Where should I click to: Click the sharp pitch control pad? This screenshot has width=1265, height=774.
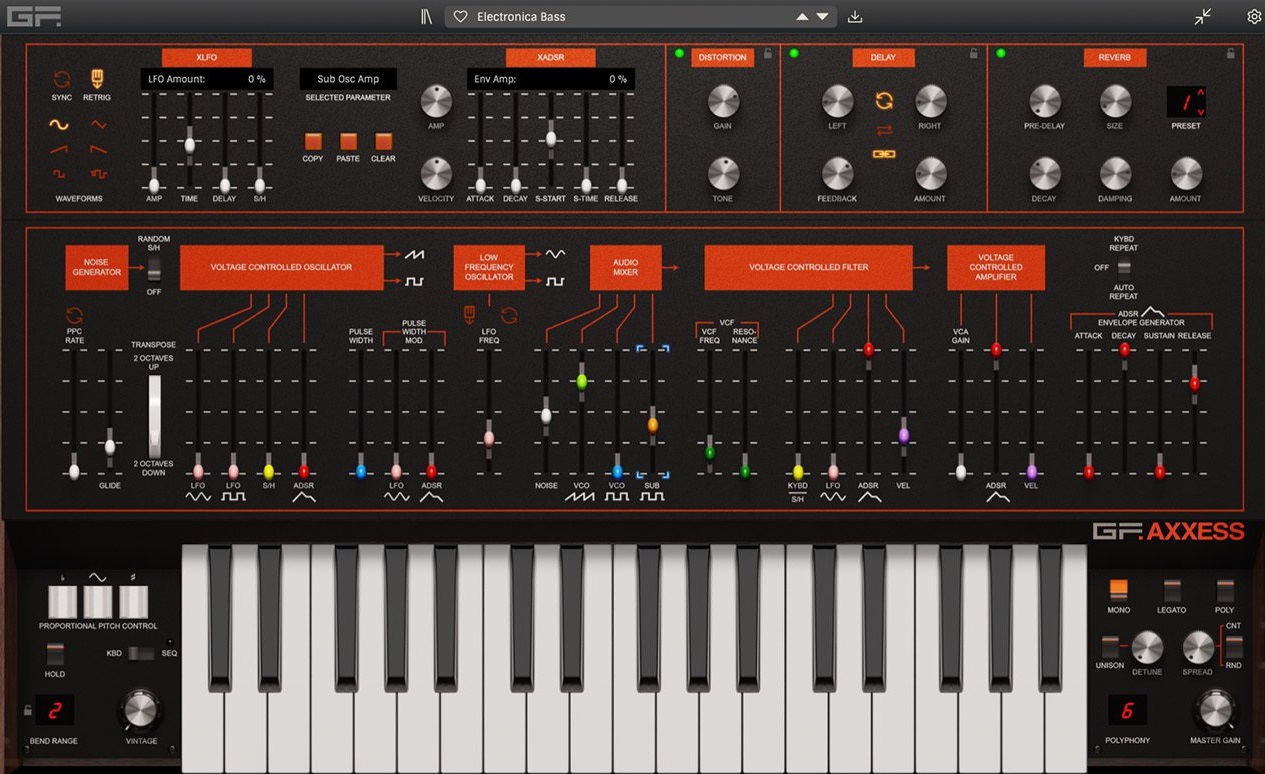pos(133,602)
